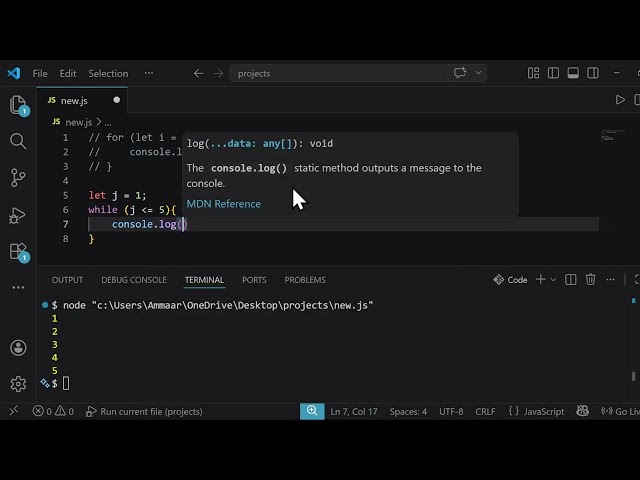The height and width of the screenshot is (480, 640).
Task: Switch to the DEBUG CONSOLE tab
Action: [x=134, y=280]
